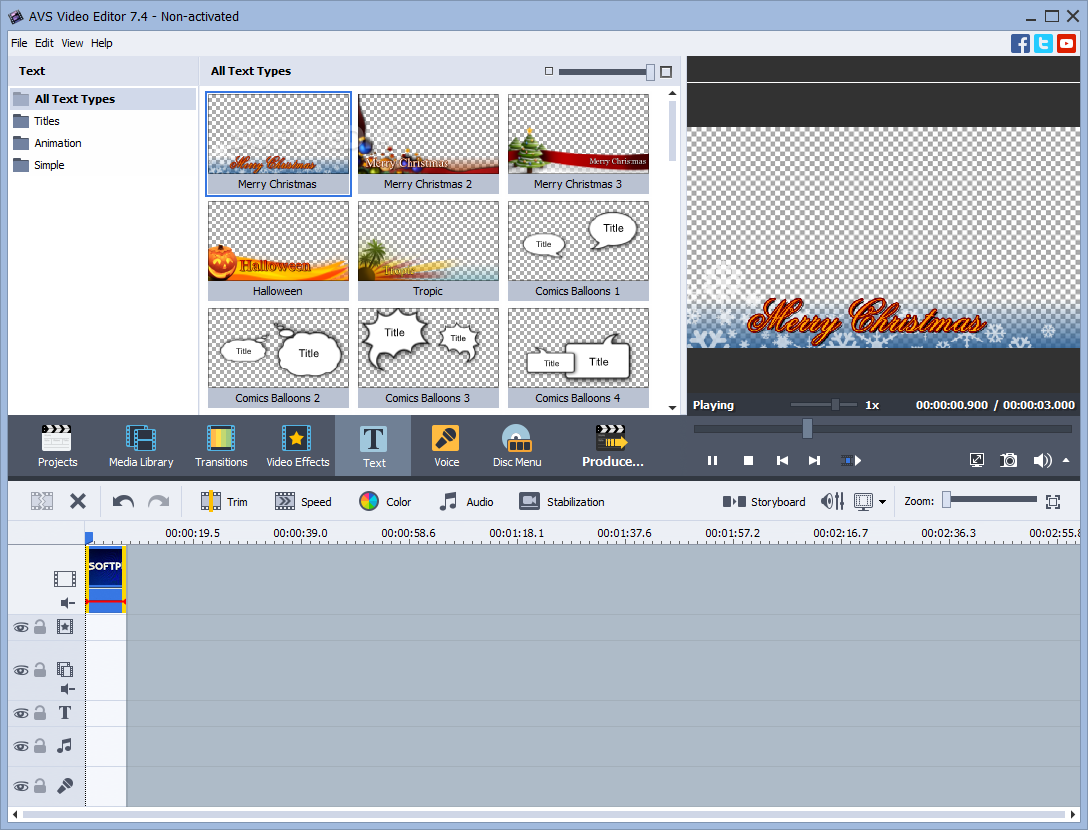
Task: Open the audio mixer icon
Action: click(x=833, y=501)
